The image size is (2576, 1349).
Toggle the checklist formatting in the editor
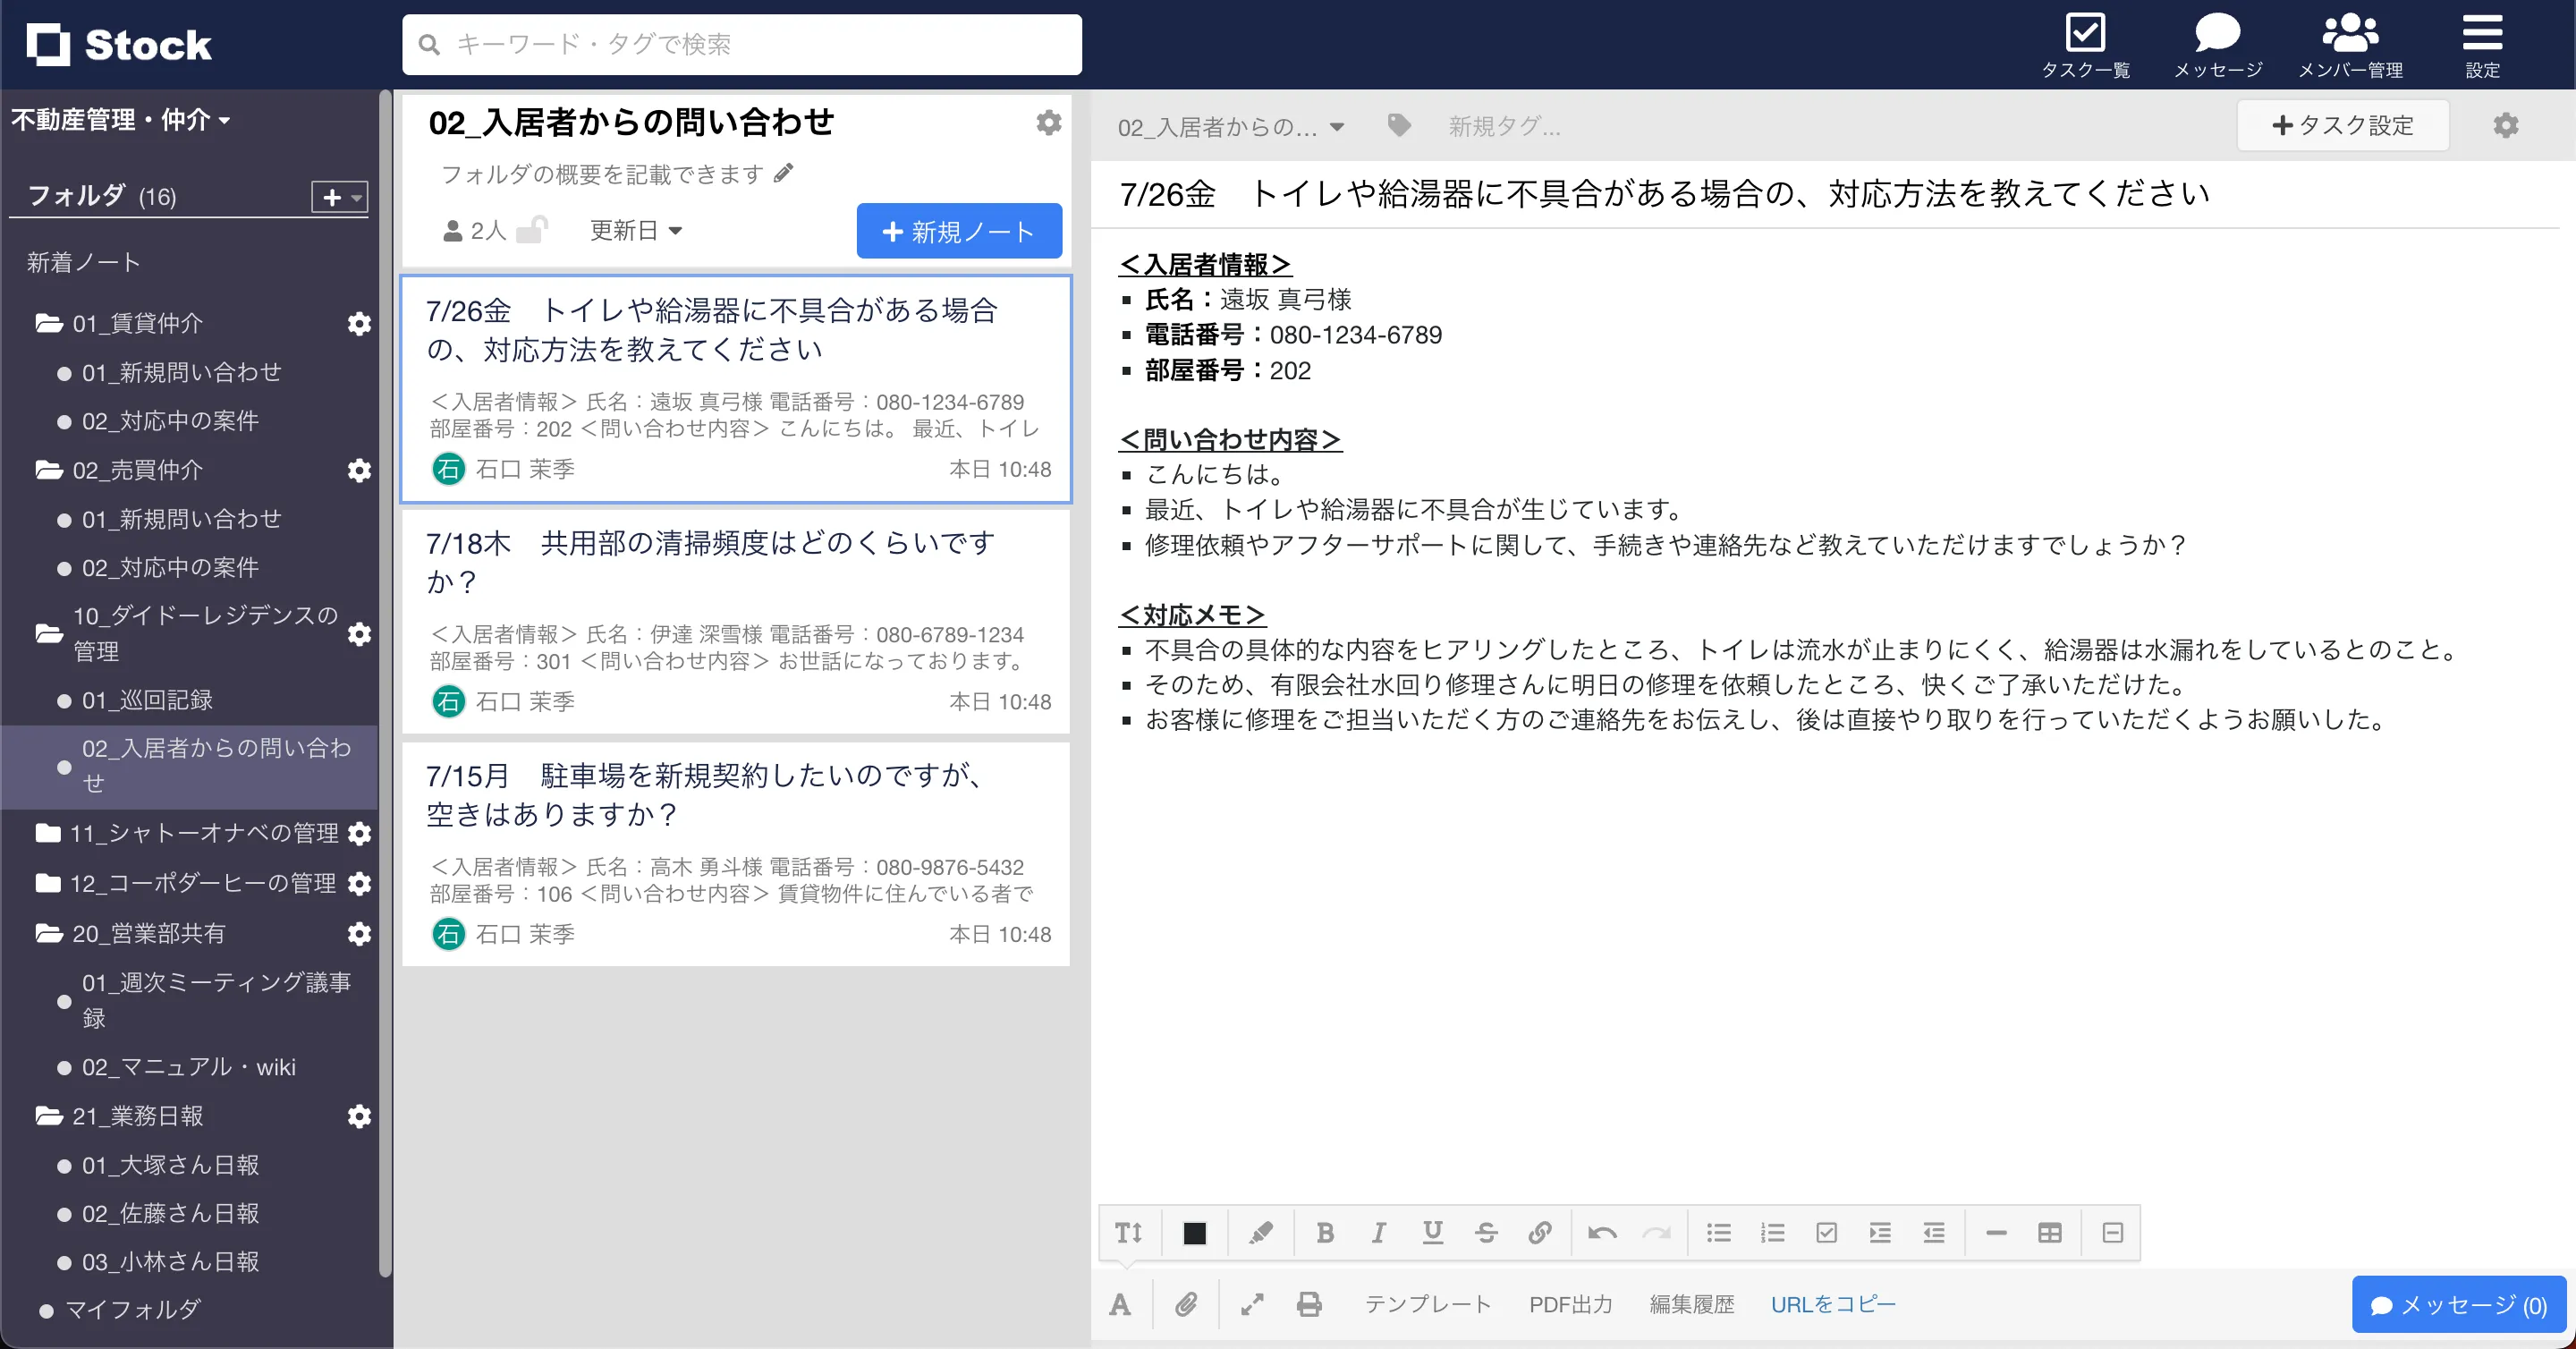pyautogui.click(x=1827, y=1233)
